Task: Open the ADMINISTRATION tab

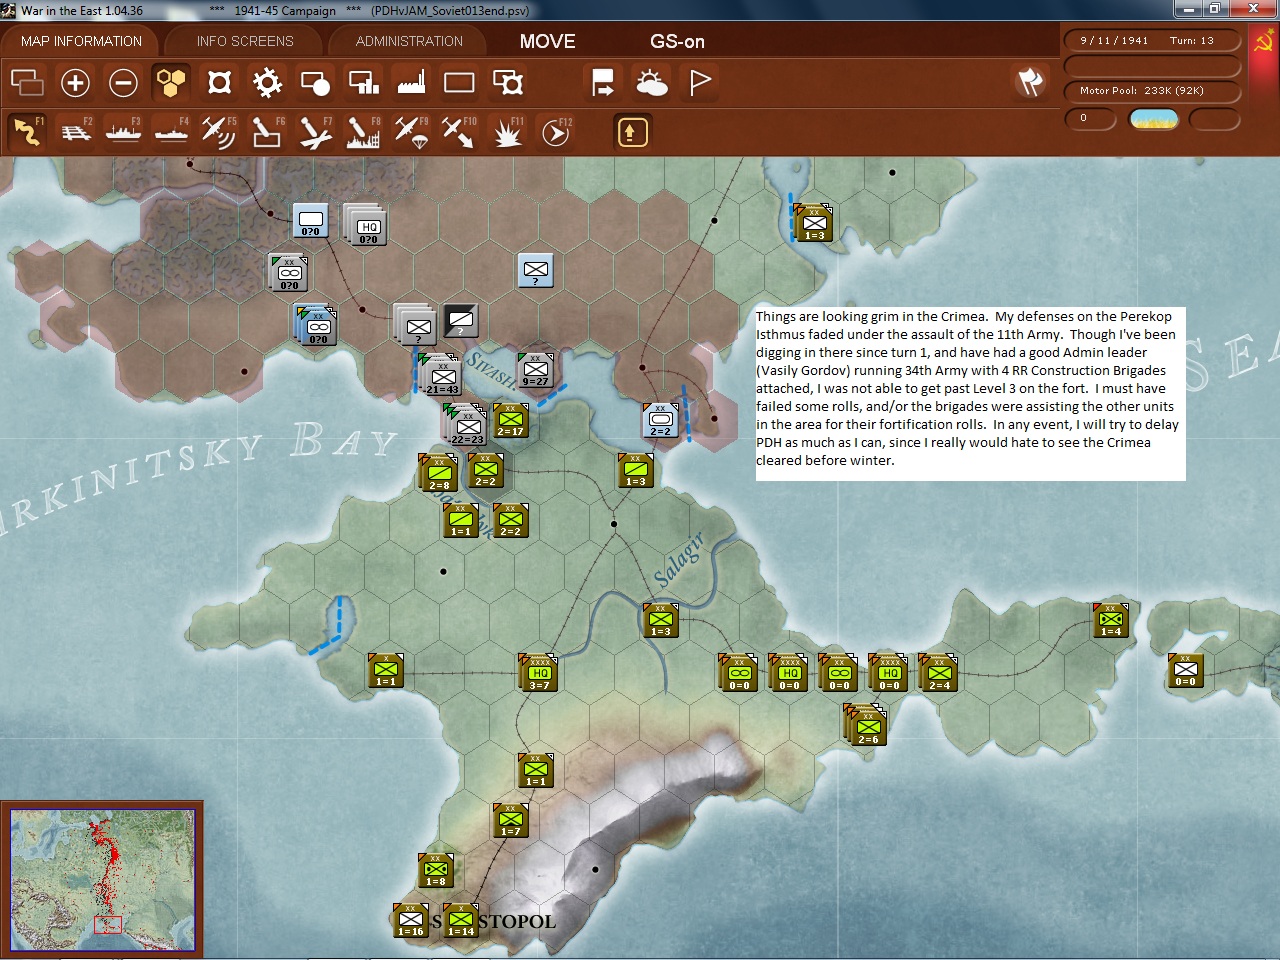Action: 409,41
